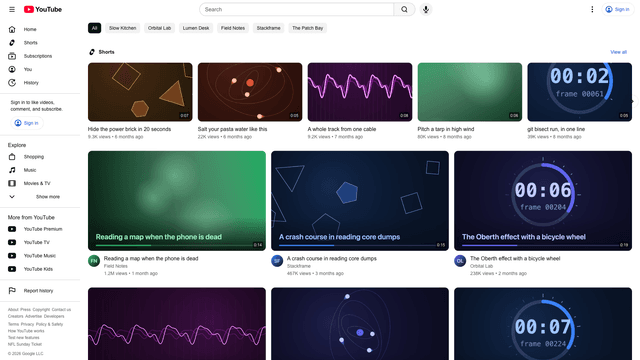The height and width of the screenshot is (360, 640).
Task: Open the purple waveform video thumbnail in bottom row
Action: click(177, 324)
